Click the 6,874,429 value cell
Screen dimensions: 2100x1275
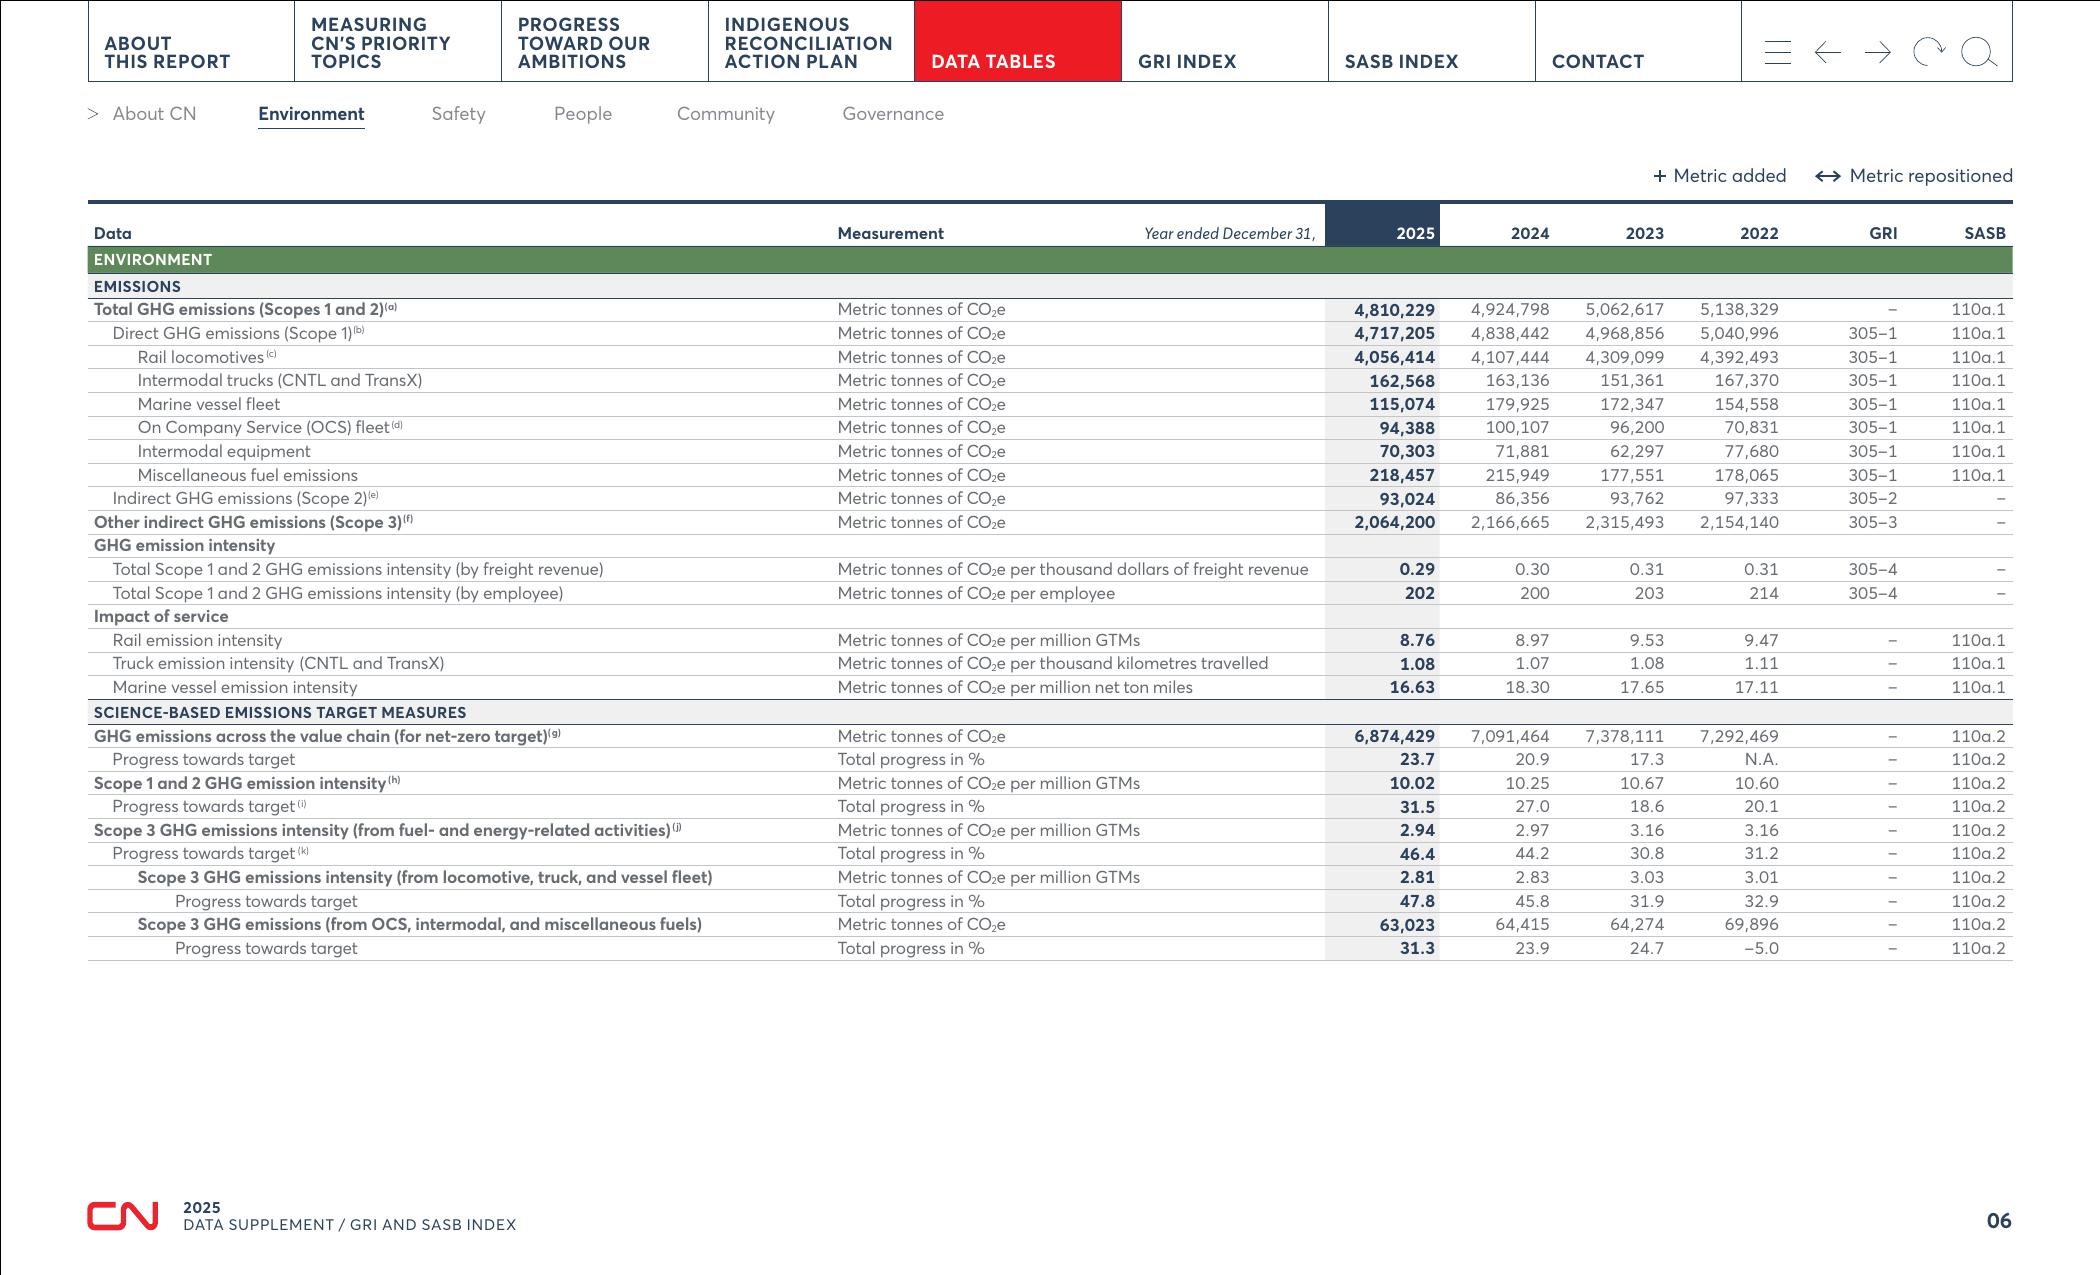coord(1394,736)
